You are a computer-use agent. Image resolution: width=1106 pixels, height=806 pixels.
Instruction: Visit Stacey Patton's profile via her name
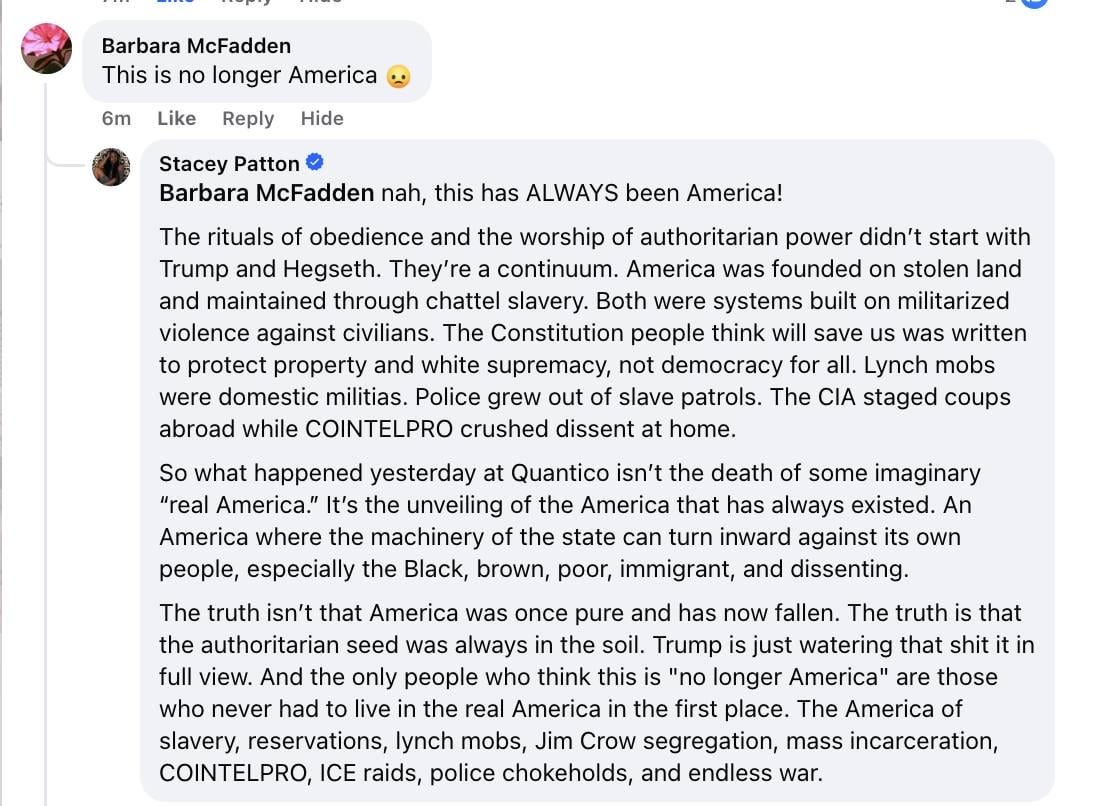(x=229, y=164)
